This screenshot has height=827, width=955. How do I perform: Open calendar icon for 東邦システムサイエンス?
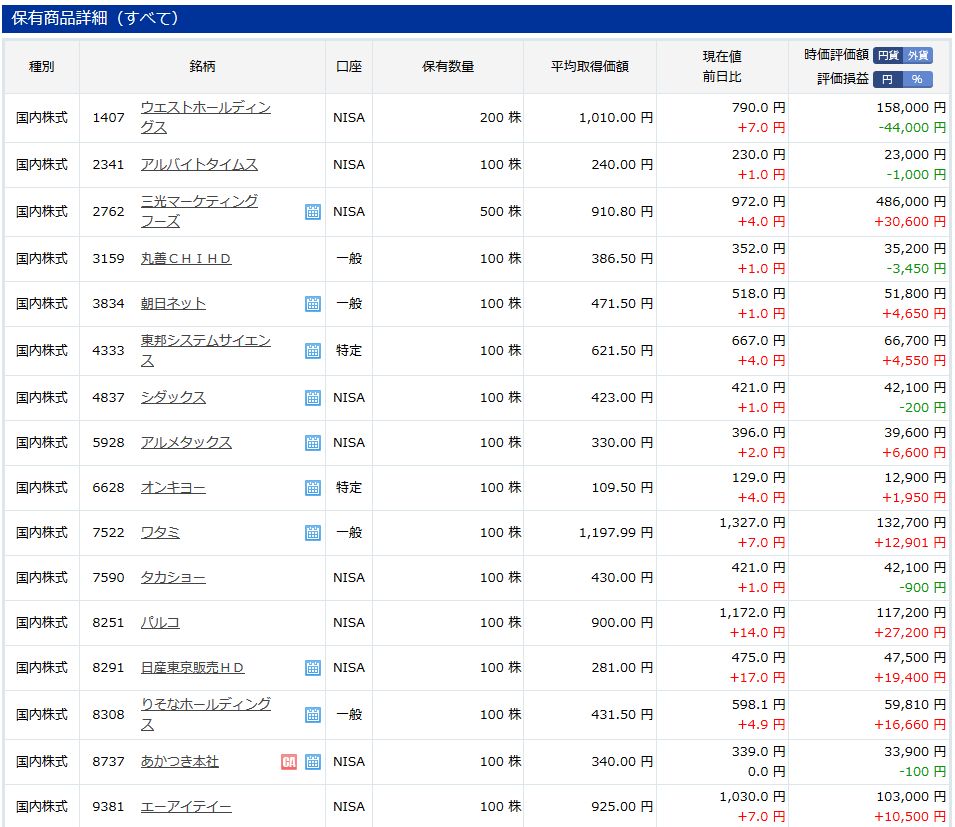(312, 351)
